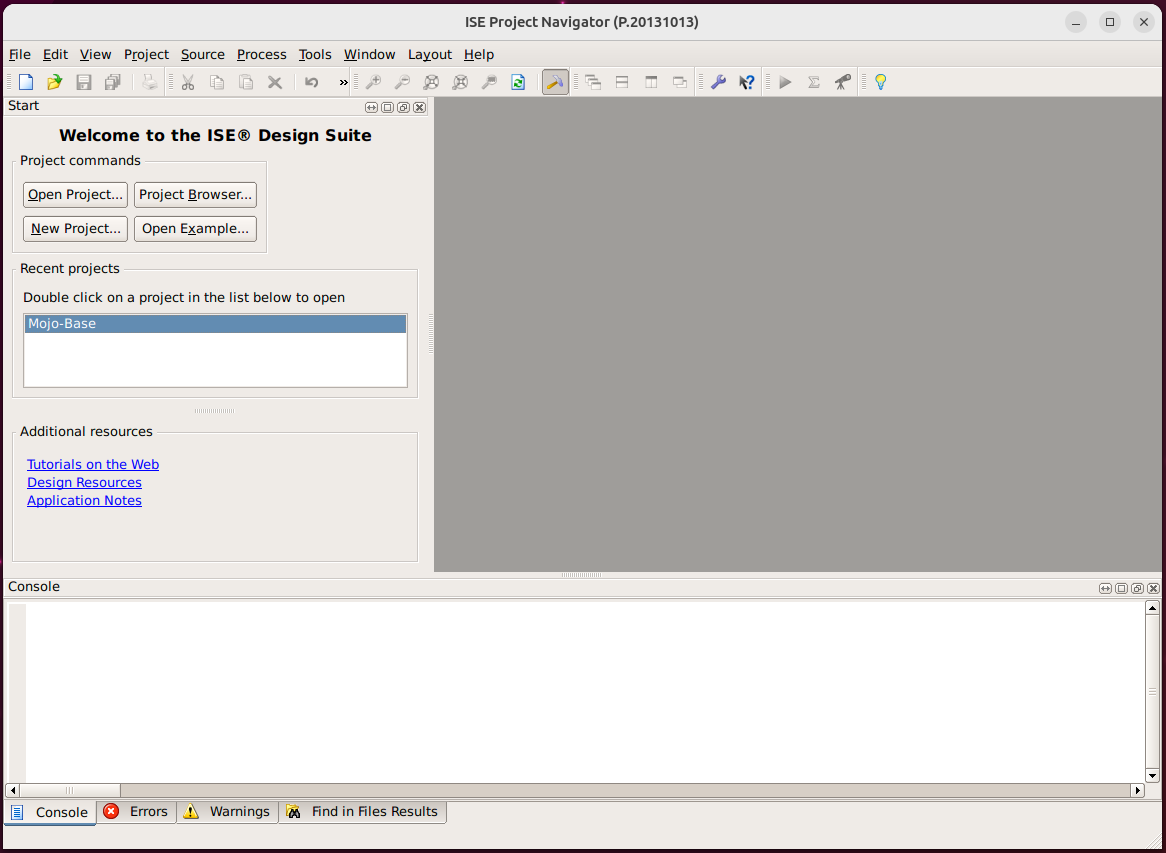Click the Cut scissors icon
This screenshot has height=853, width=1166.
click(x=188, y=82)
